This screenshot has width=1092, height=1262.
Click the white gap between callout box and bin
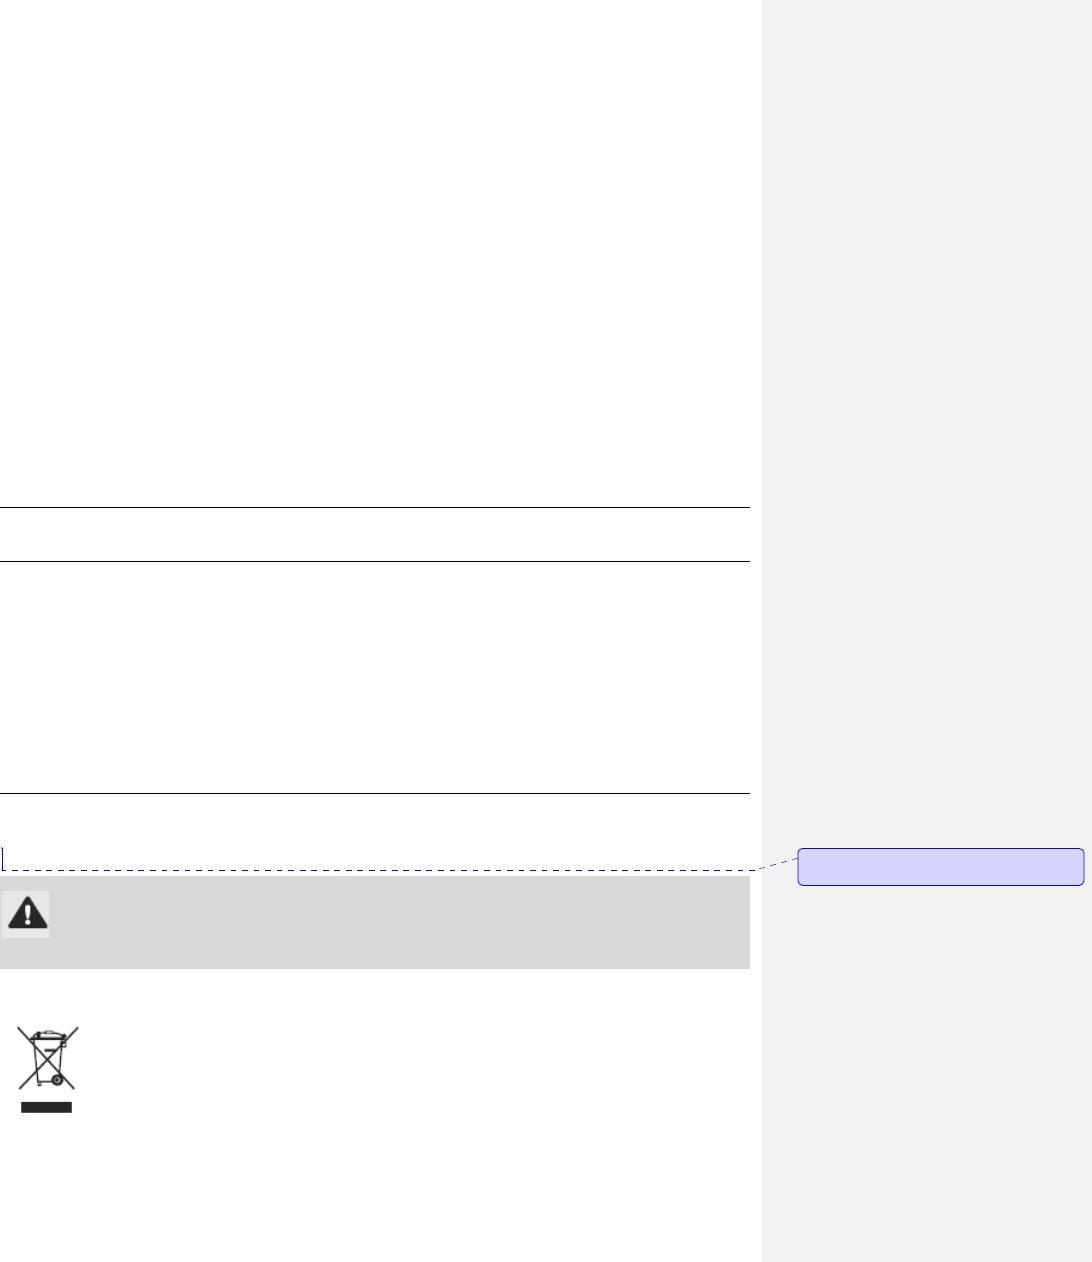pyautogui.click(x=375, y=995)
